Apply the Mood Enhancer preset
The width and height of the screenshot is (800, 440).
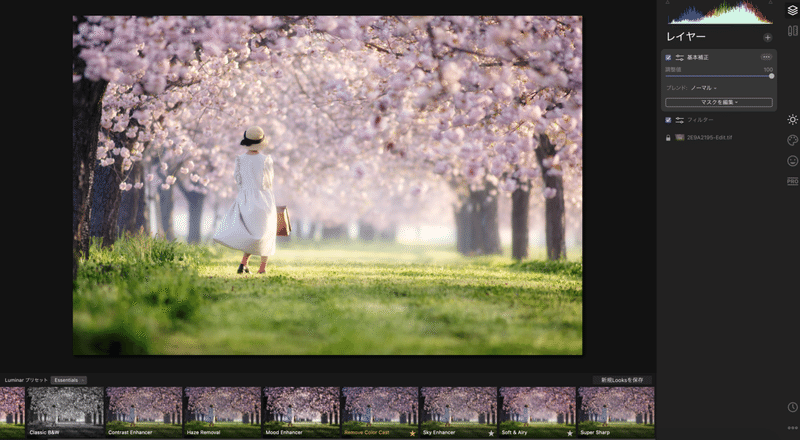pyautogui.click(x=302, y=412)
